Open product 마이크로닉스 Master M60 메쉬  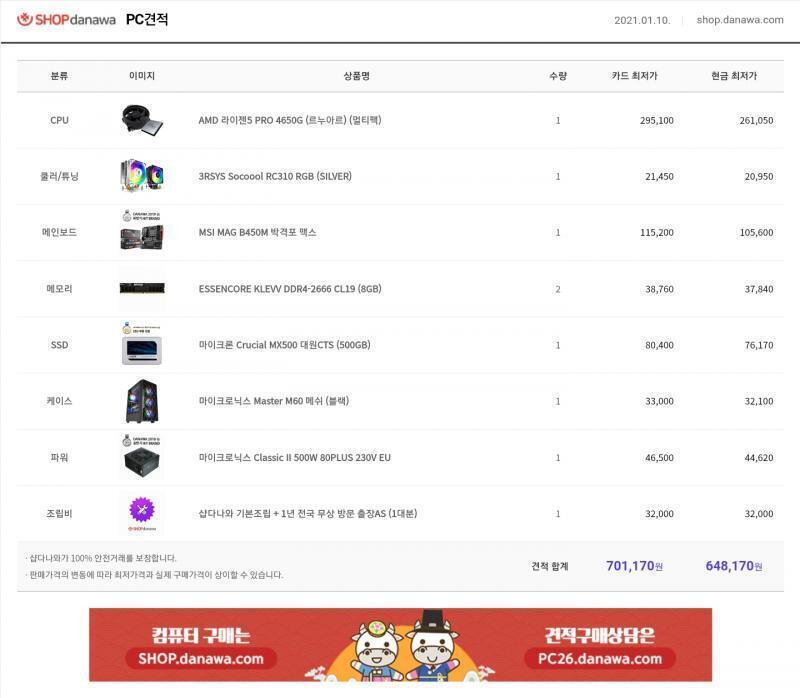(273, 401)
